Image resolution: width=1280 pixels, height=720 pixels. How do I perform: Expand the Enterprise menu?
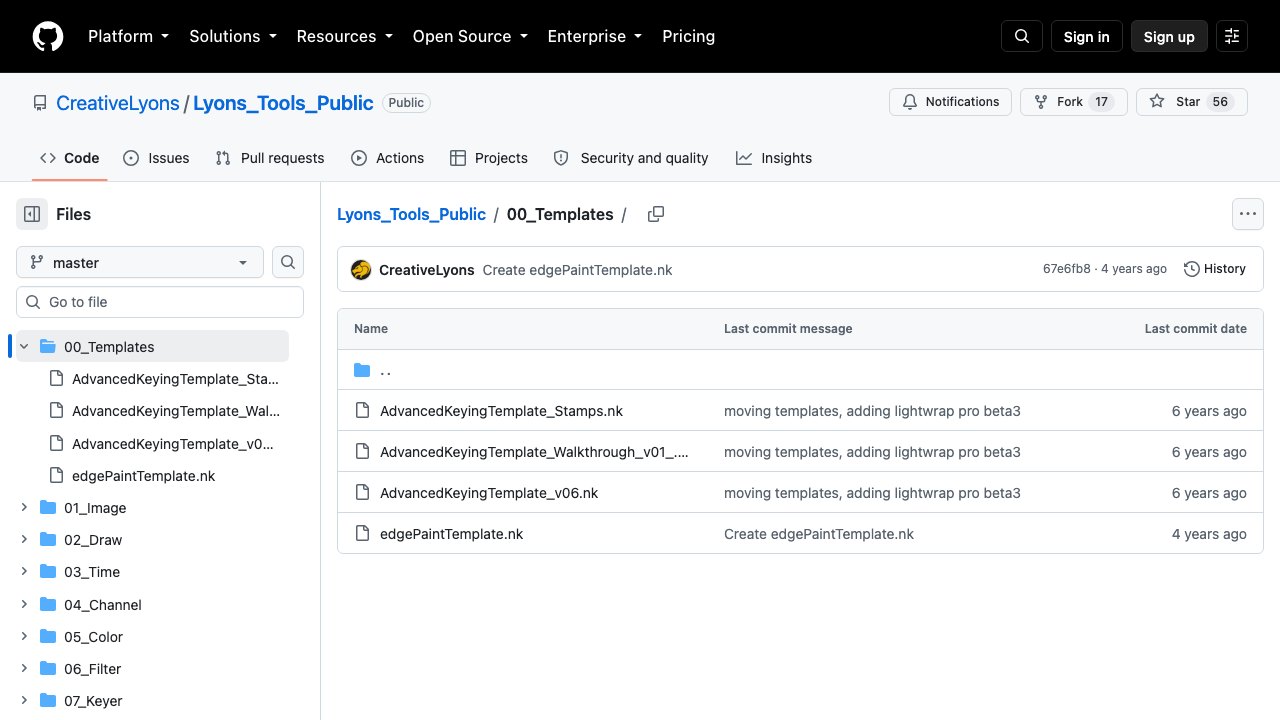[594, 36]
